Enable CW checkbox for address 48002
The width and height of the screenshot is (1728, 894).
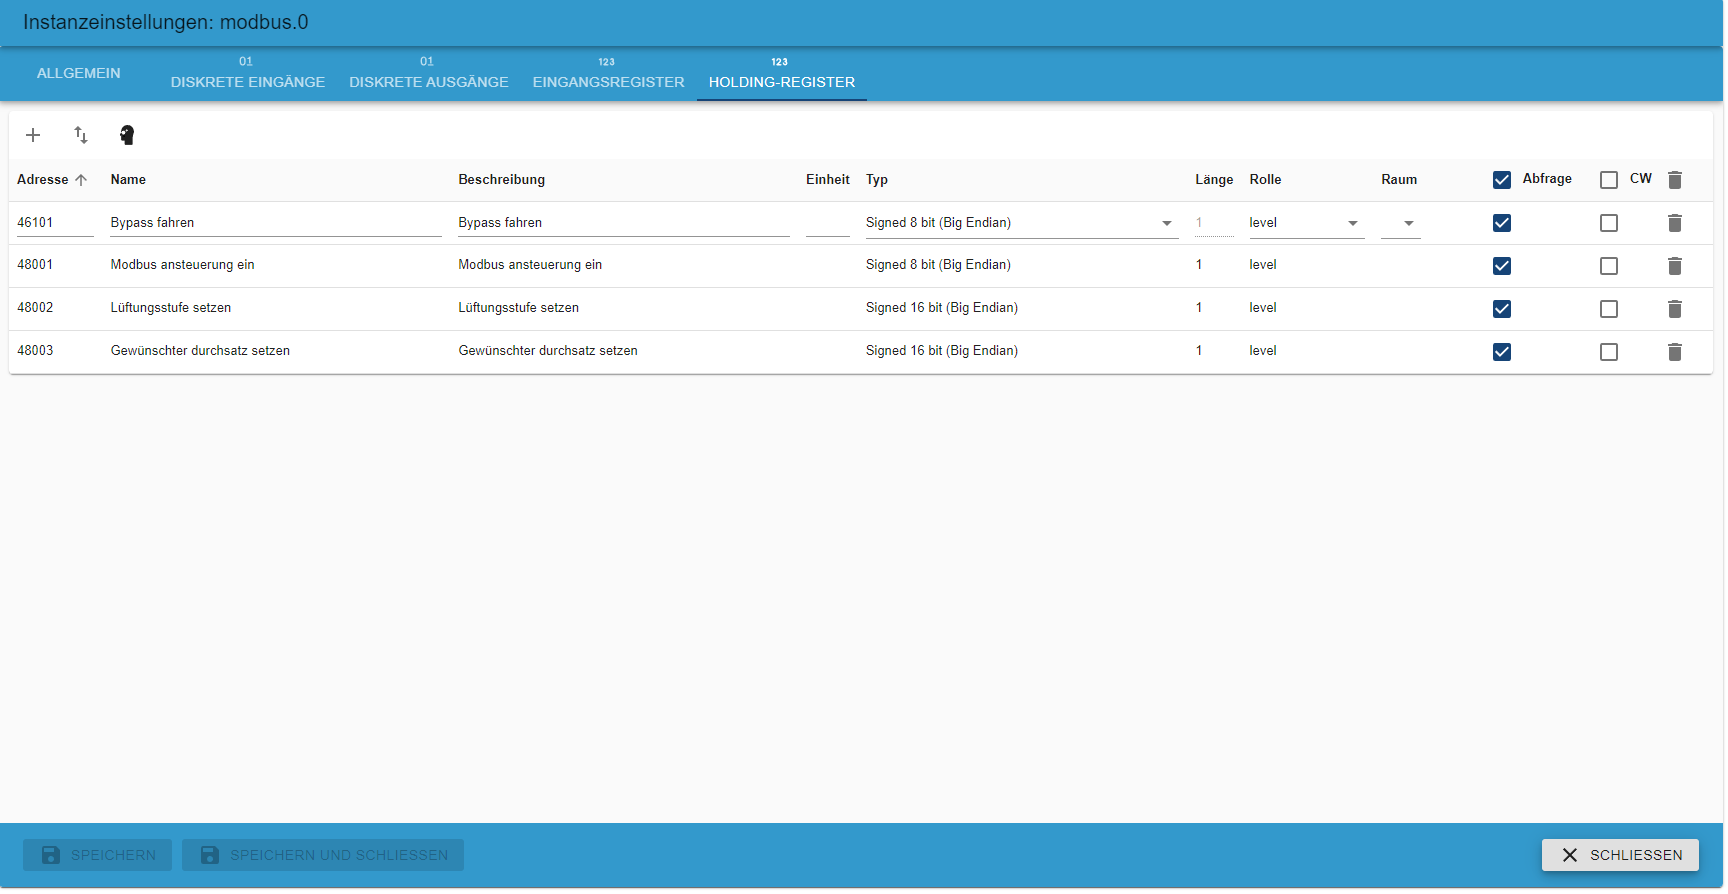pyautogui.click(x=1609, y=309)
